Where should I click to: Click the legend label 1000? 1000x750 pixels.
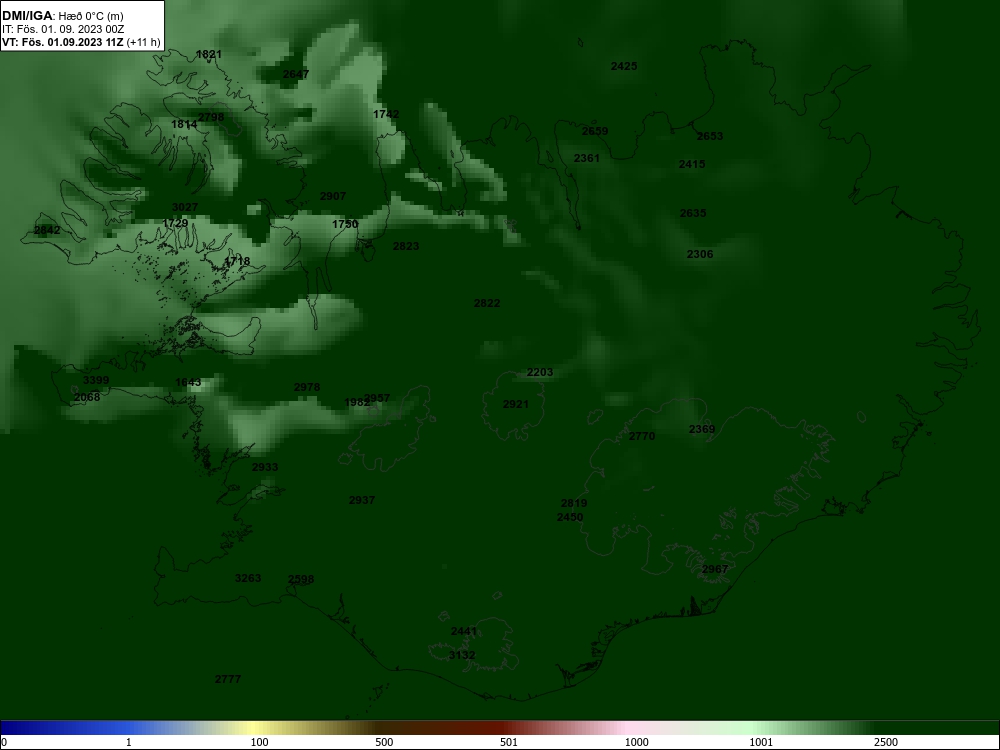click(636, 742)
